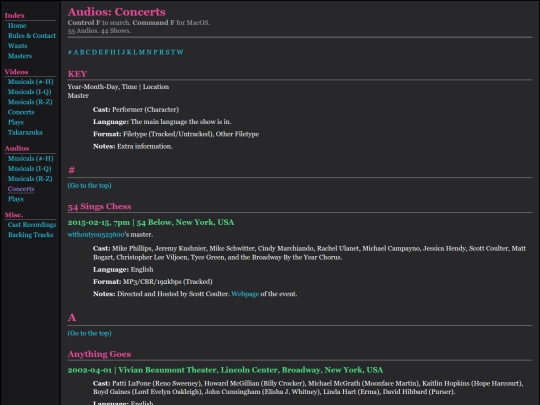Jump to letter W in index
The image size is (540, 405).
click(x=180, y=52)
